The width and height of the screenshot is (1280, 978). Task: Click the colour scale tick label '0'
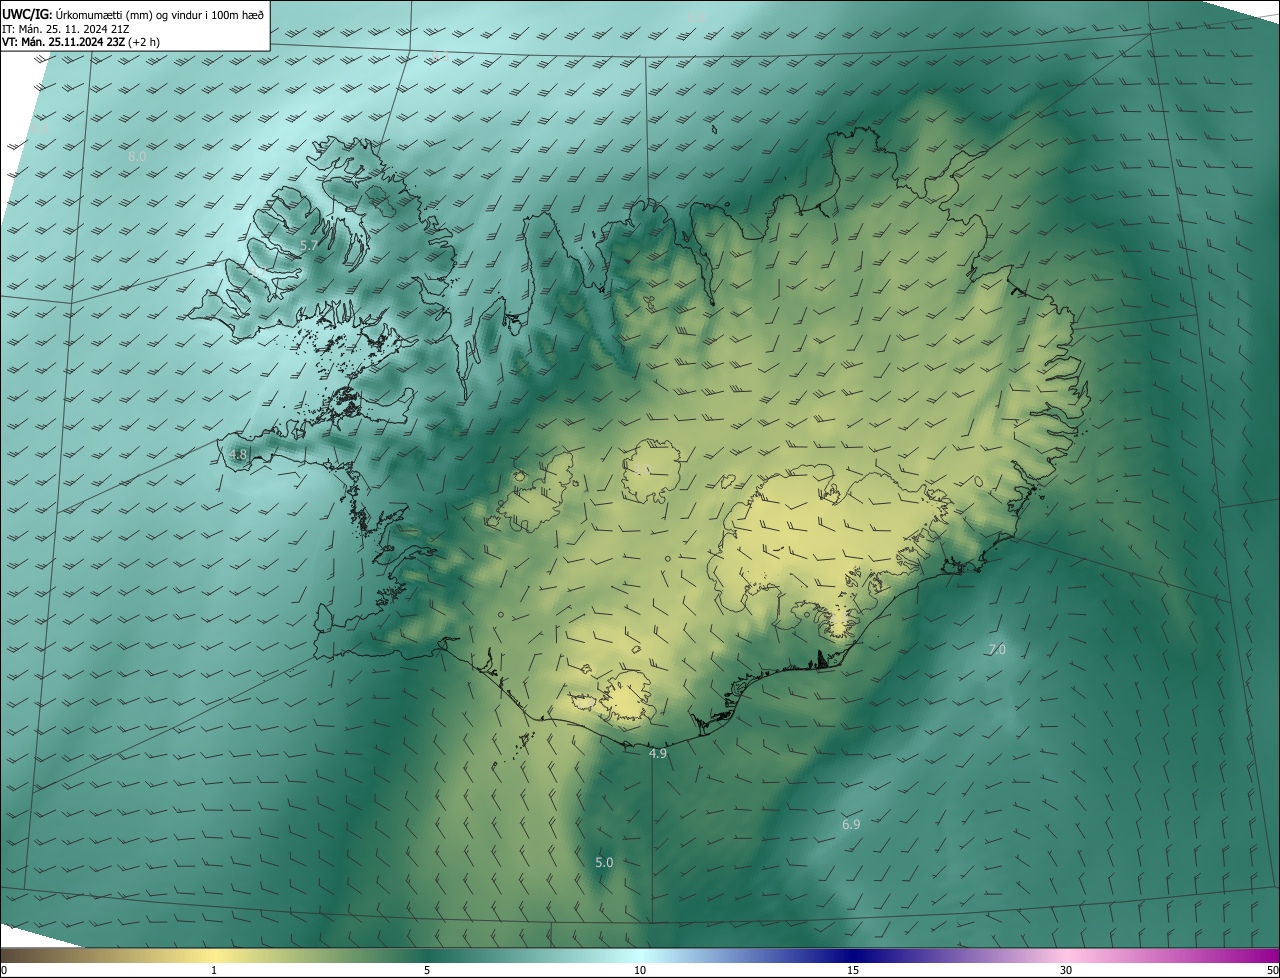(x=4, y=970)
